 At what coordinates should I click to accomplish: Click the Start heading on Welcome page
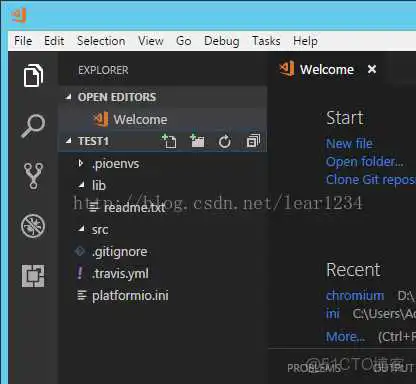coord(345,118)
